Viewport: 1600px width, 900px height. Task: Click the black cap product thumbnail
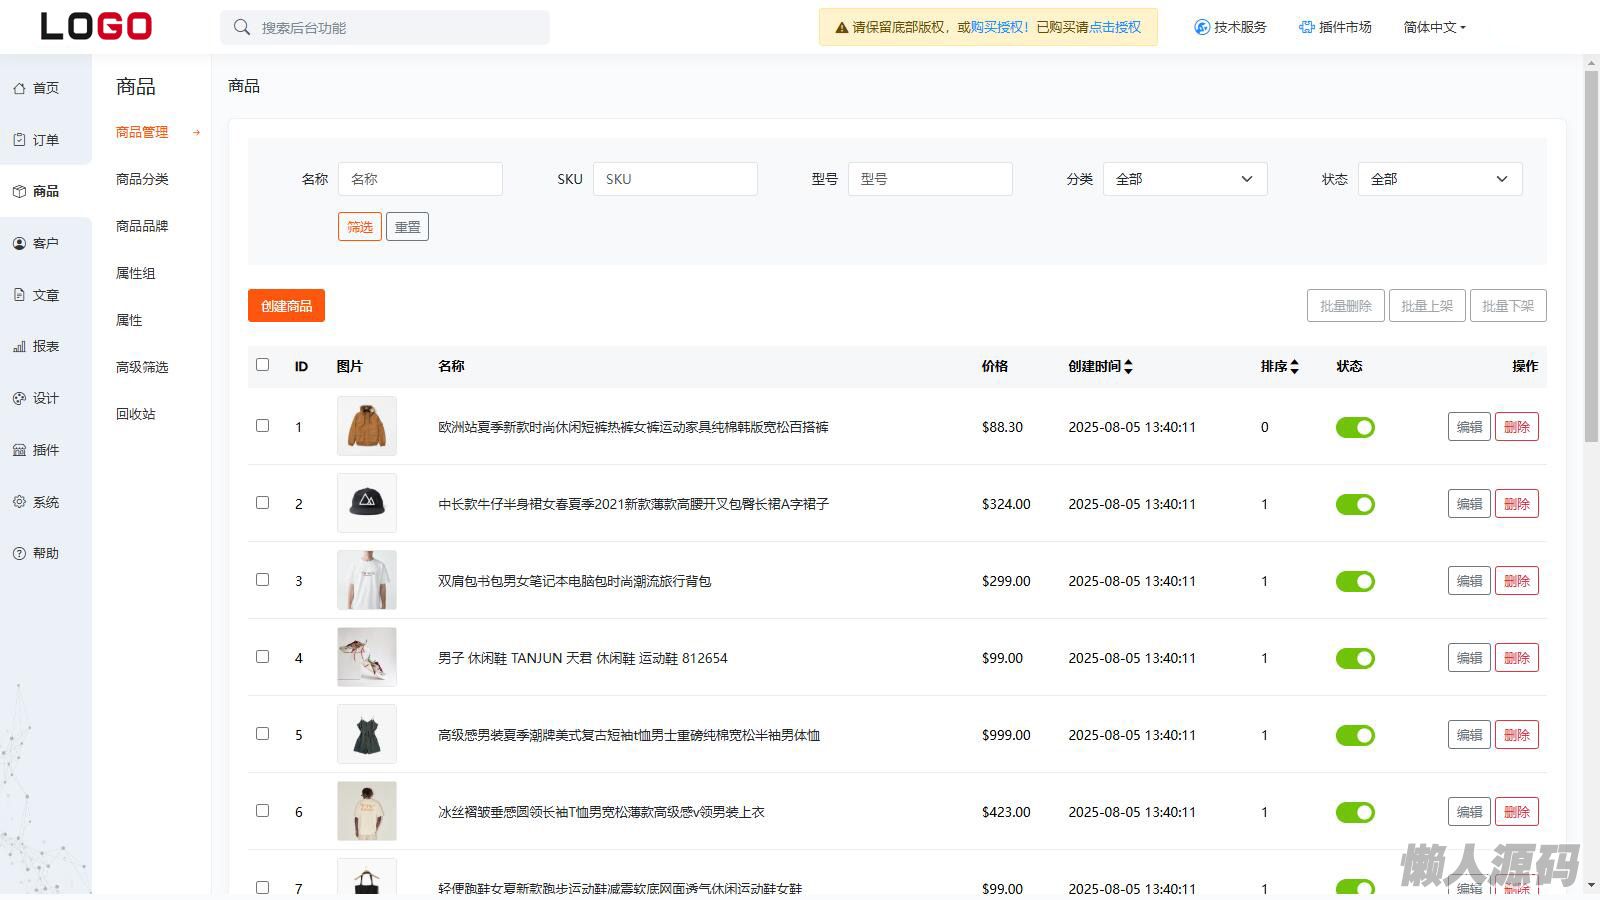[366, 503]
